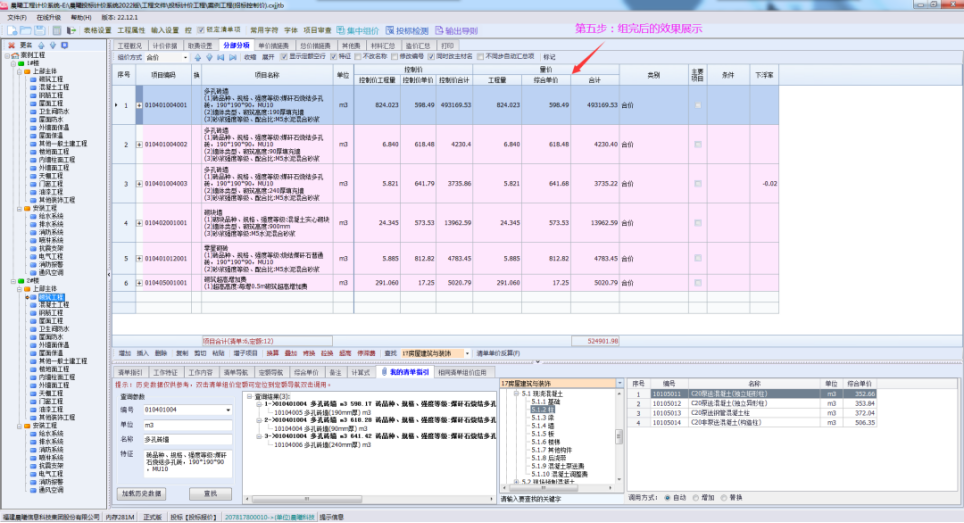Click the red X icon above project tree
This screenshot has height=523, width=964.
11,46
